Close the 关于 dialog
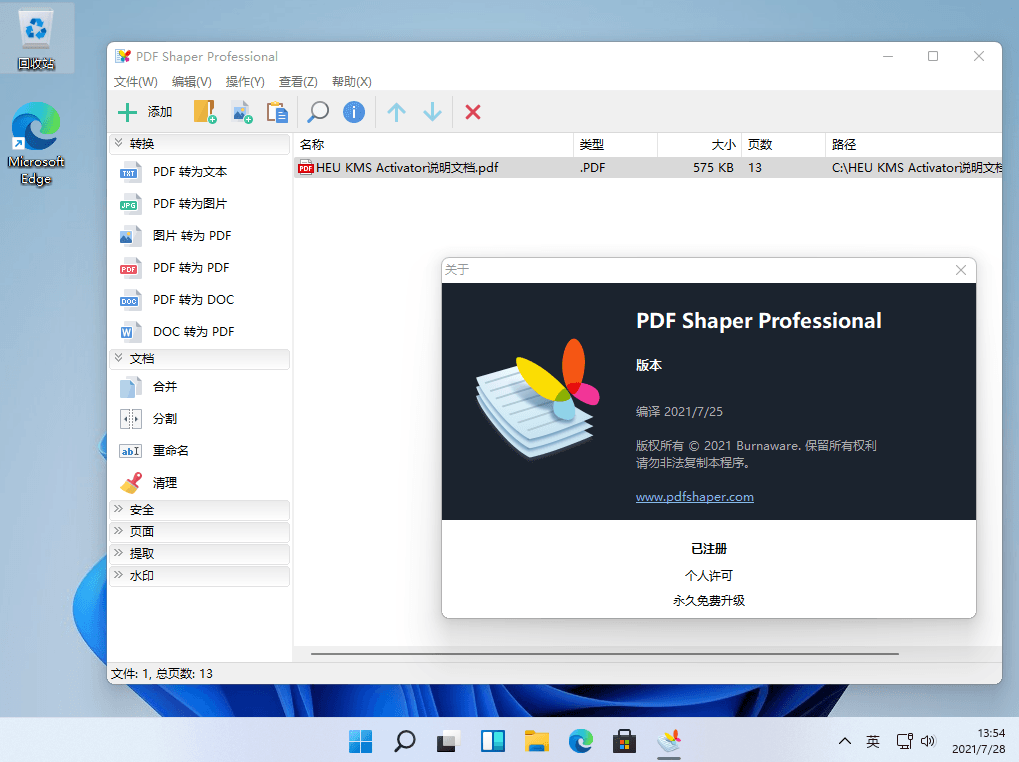The width and height of the screenshot is (1019, 762). click(961, 270)
